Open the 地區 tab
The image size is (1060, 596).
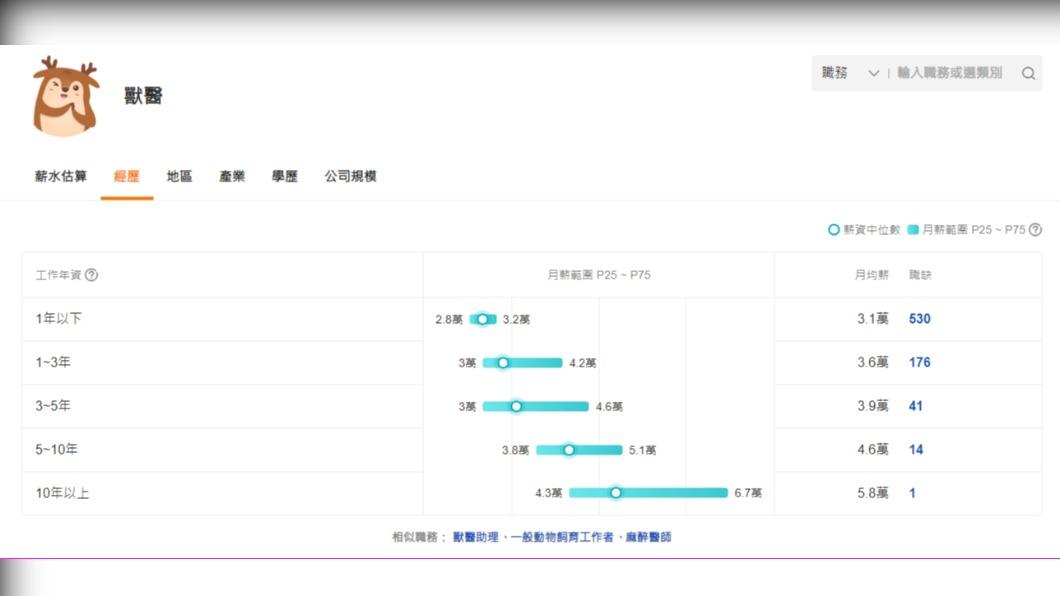[x=179, y=177]
